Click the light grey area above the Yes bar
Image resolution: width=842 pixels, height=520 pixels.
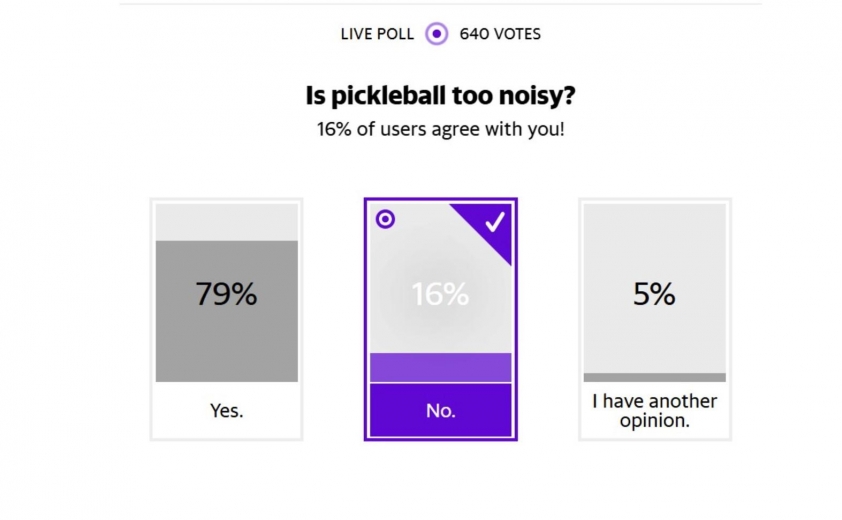point(226,222)
